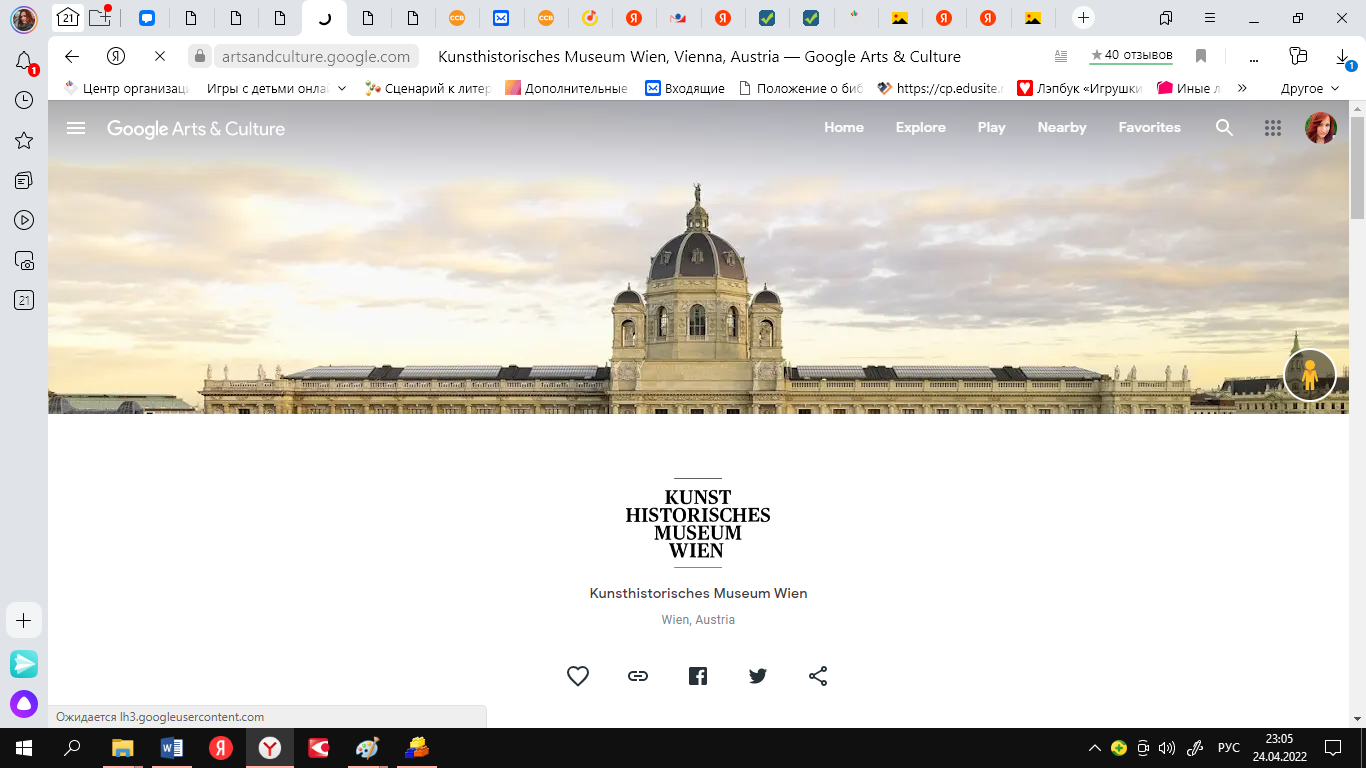Go back with the browser back arrow
The height and width of the screenshot is (768, 1366).
pyautogui.click(x=72, y=56)
